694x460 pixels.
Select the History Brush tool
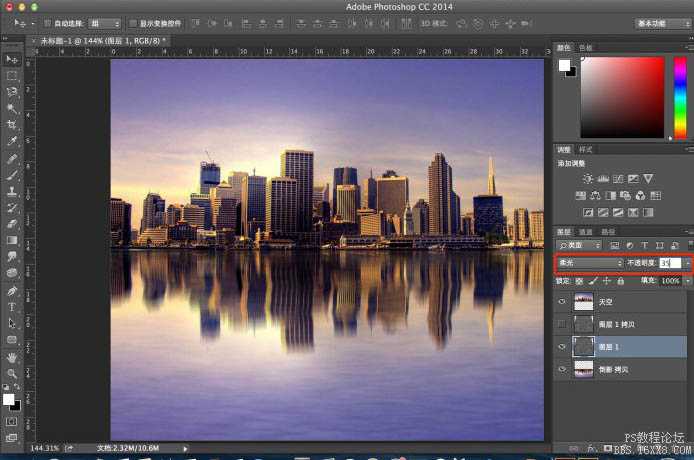point(12,208)
